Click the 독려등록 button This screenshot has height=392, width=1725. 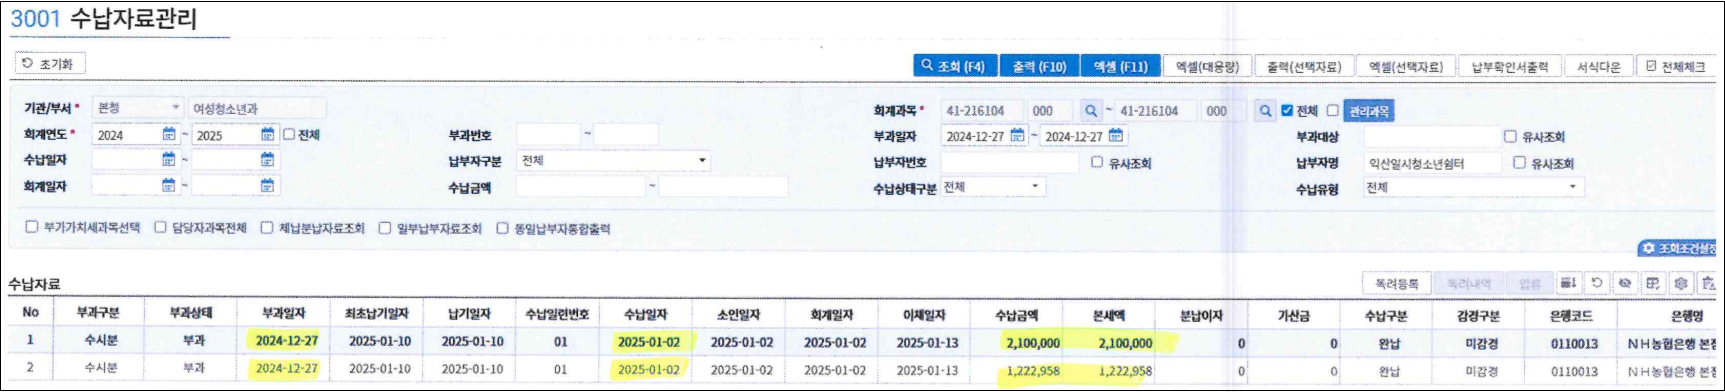point(1396,284)
